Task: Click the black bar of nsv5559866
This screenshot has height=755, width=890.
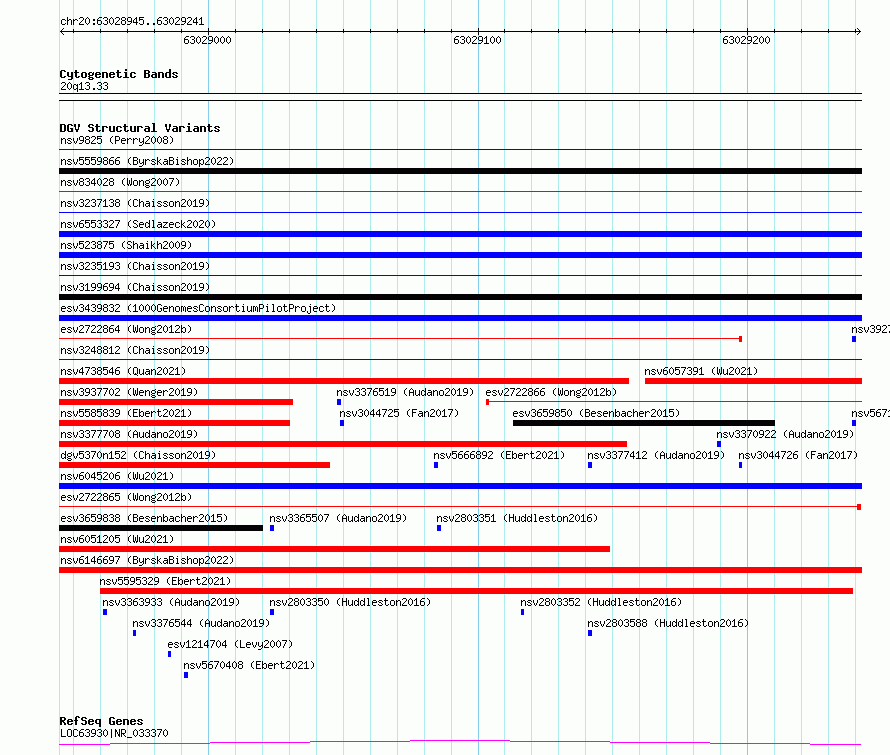Action: (460, 171)
